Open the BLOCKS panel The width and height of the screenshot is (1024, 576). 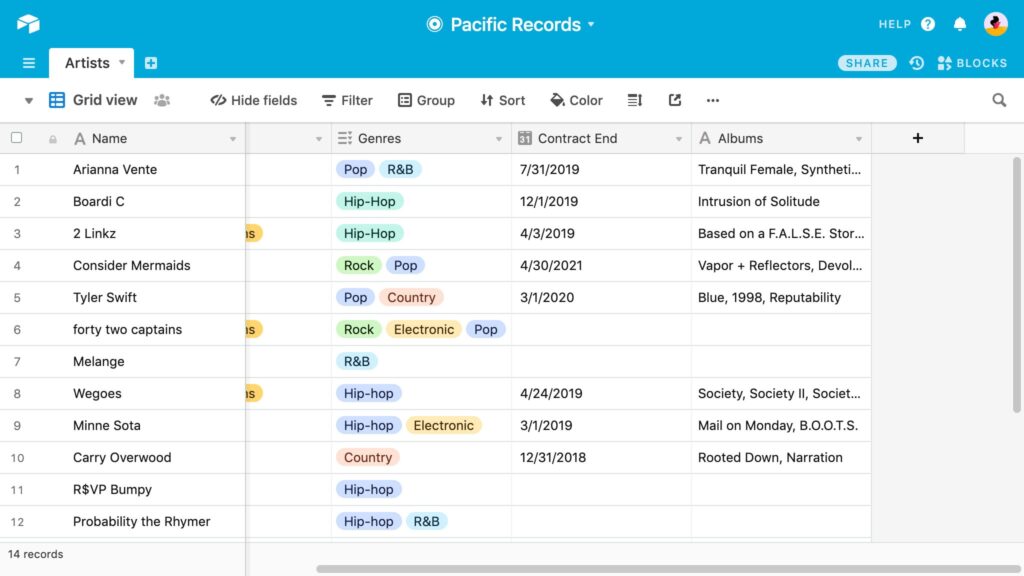pos(971,62)
